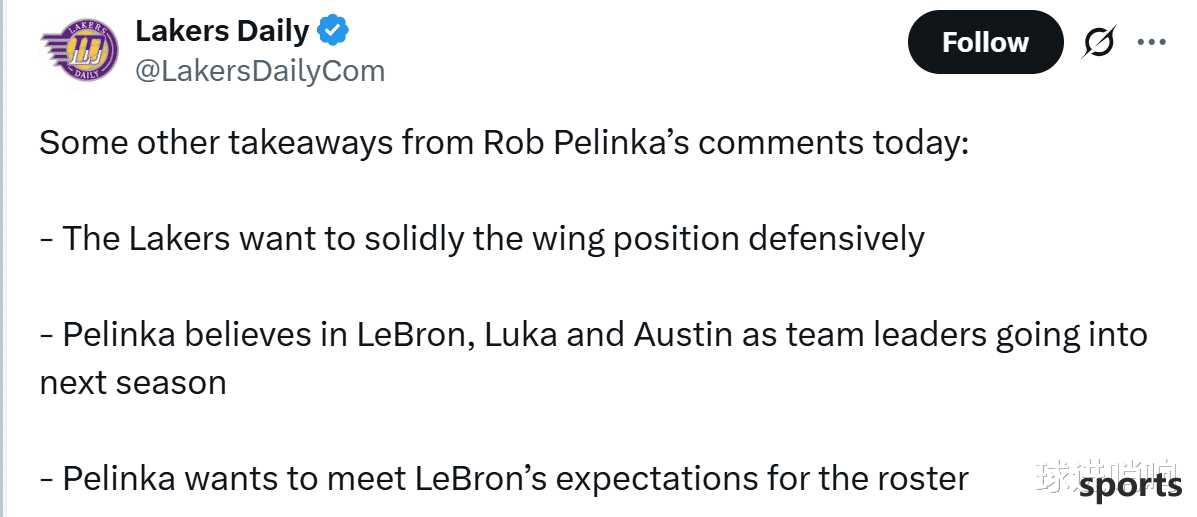Click the 'sports' watermark label

point(1131,487)
